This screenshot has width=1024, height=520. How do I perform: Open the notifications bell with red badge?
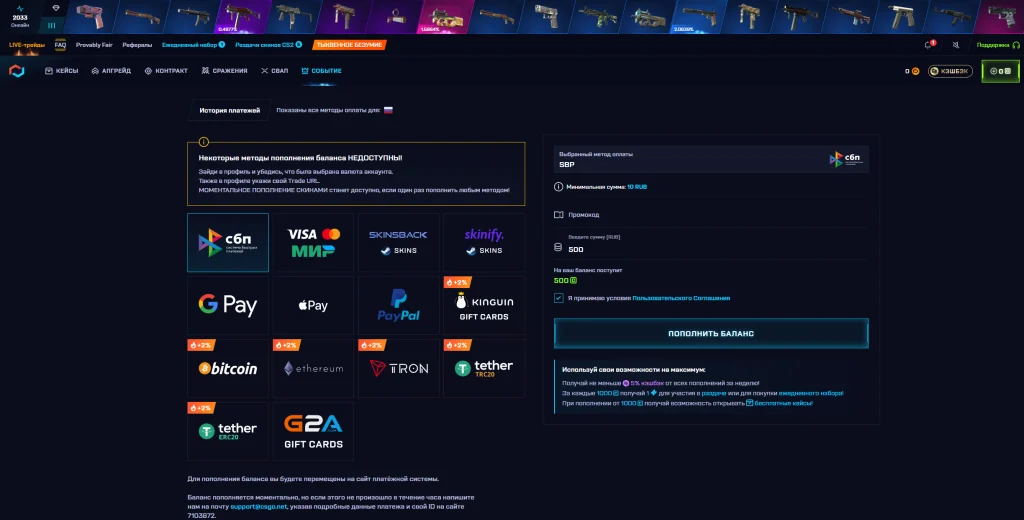click(x=928, y=45)
